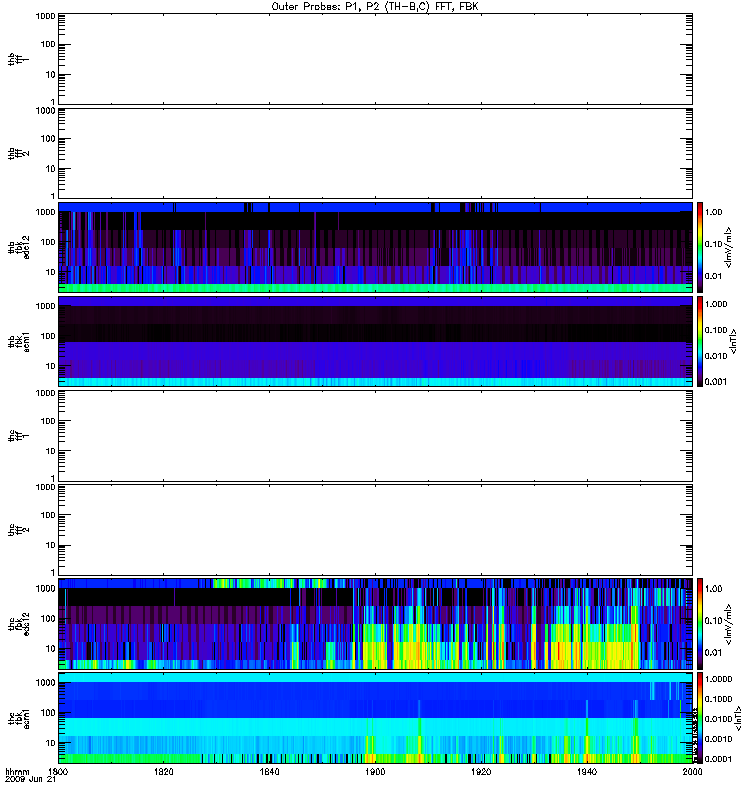Viewport: 750px width, 800px height.
Task: Click the empty thc fff 2 panel
Action: point(375,529)
